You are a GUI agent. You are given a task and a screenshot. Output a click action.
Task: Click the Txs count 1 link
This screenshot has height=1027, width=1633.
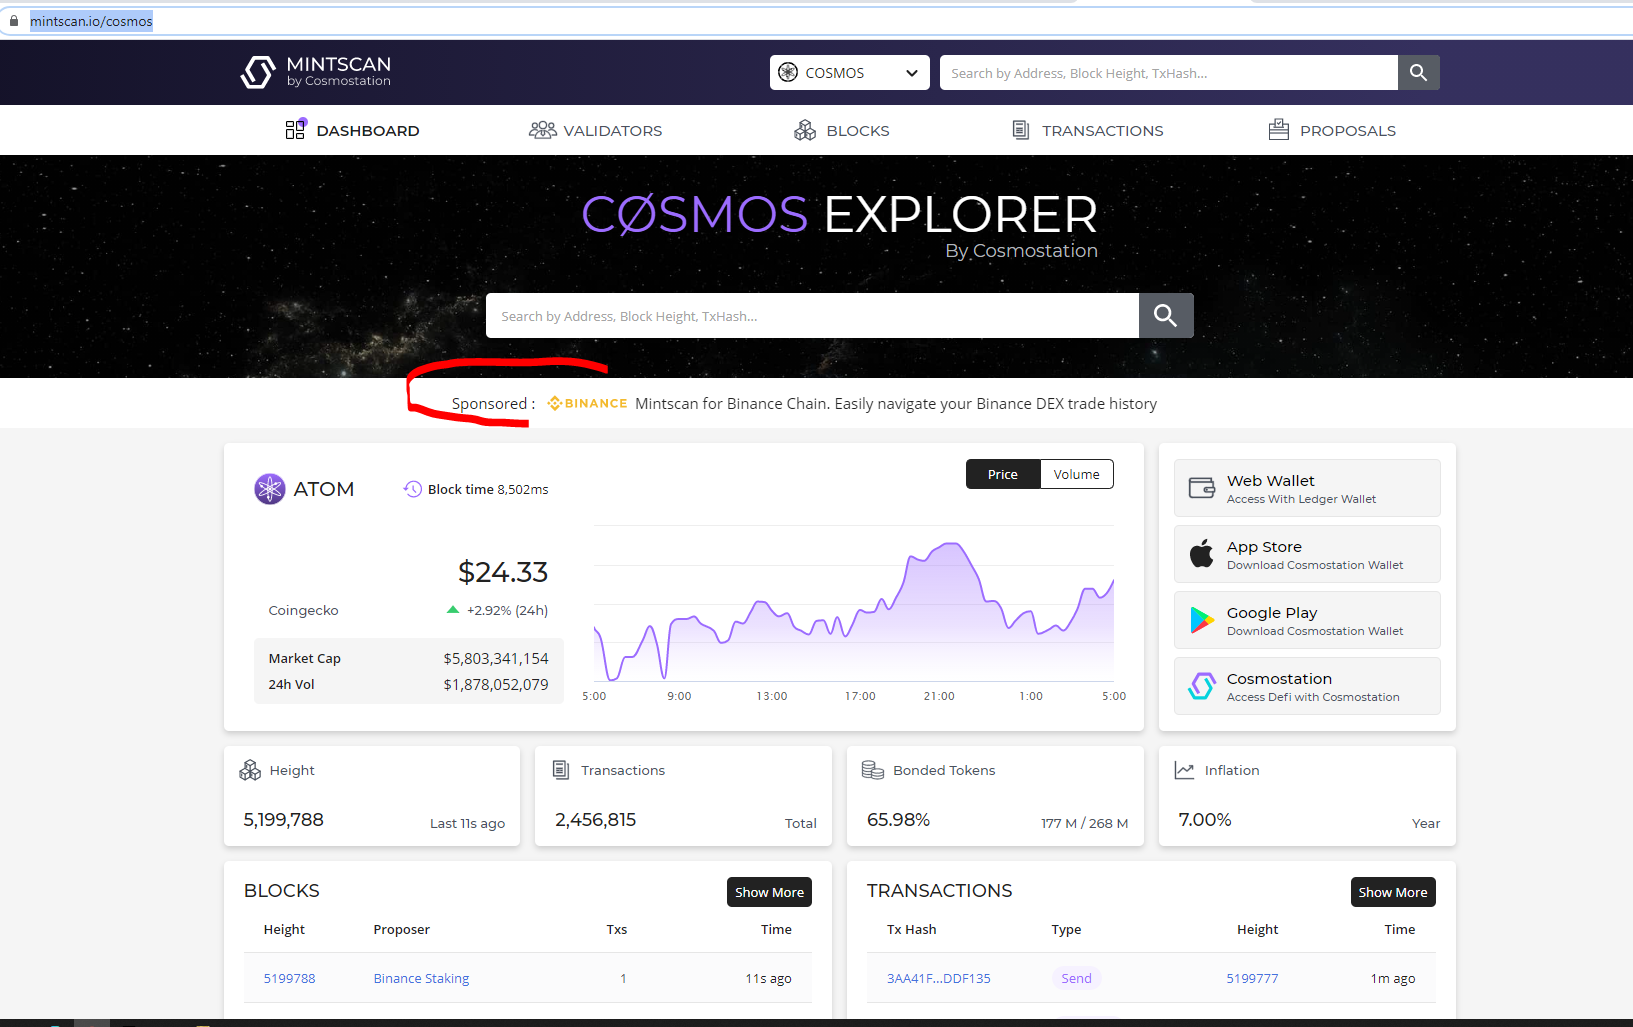623,978
